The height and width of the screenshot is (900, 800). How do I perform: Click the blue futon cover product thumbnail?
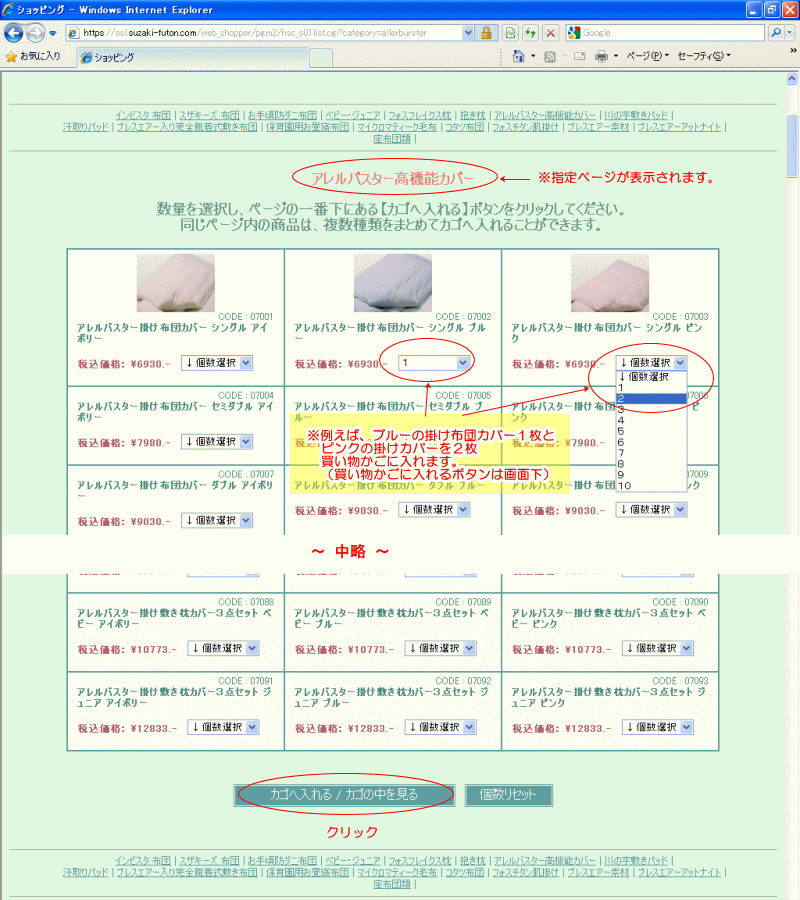(x=393, y=283)
